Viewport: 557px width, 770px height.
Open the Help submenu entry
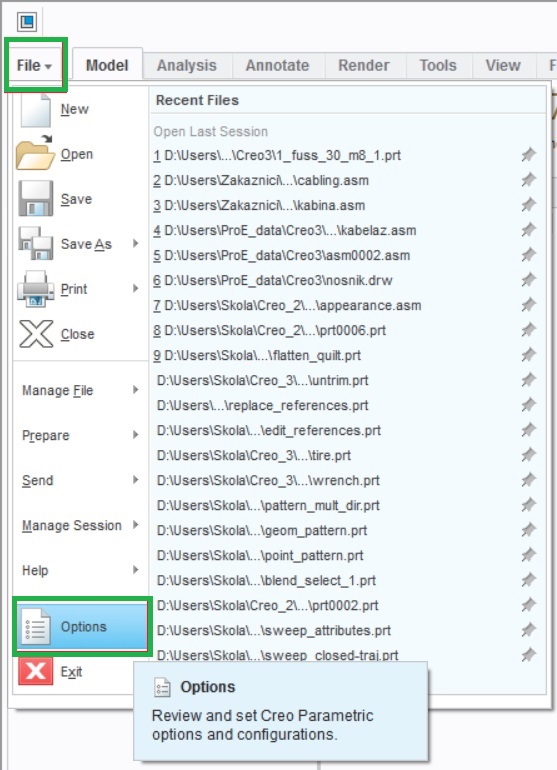[x=81, y=570]
